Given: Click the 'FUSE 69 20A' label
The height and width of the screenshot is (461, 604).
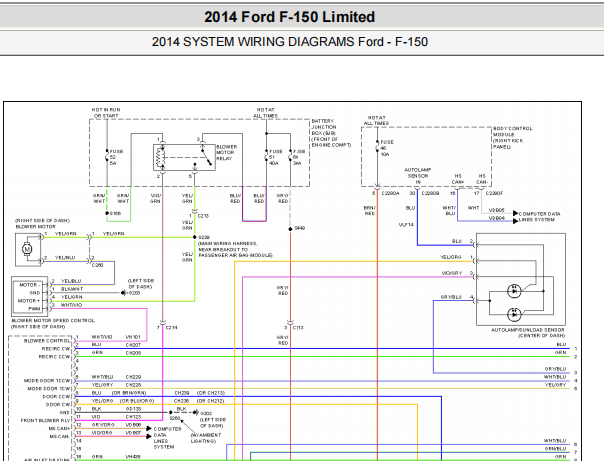Looking at the screenshot, I should pyautogui.click(x=299, y=157).
